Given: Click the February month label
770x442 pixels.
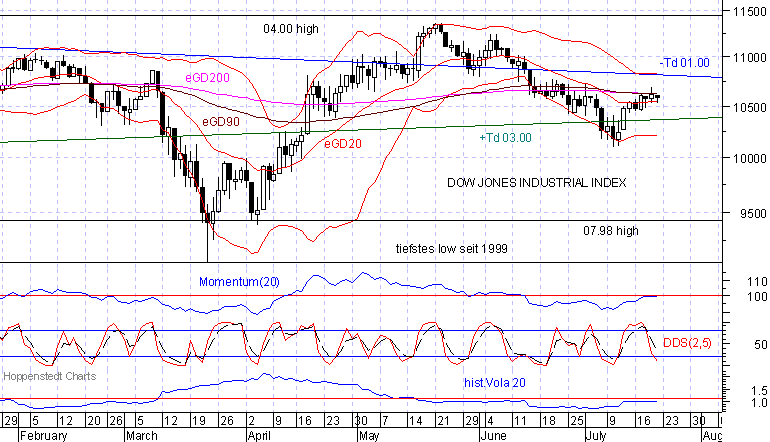Looking at the screenshot, I should click(44, 436).
